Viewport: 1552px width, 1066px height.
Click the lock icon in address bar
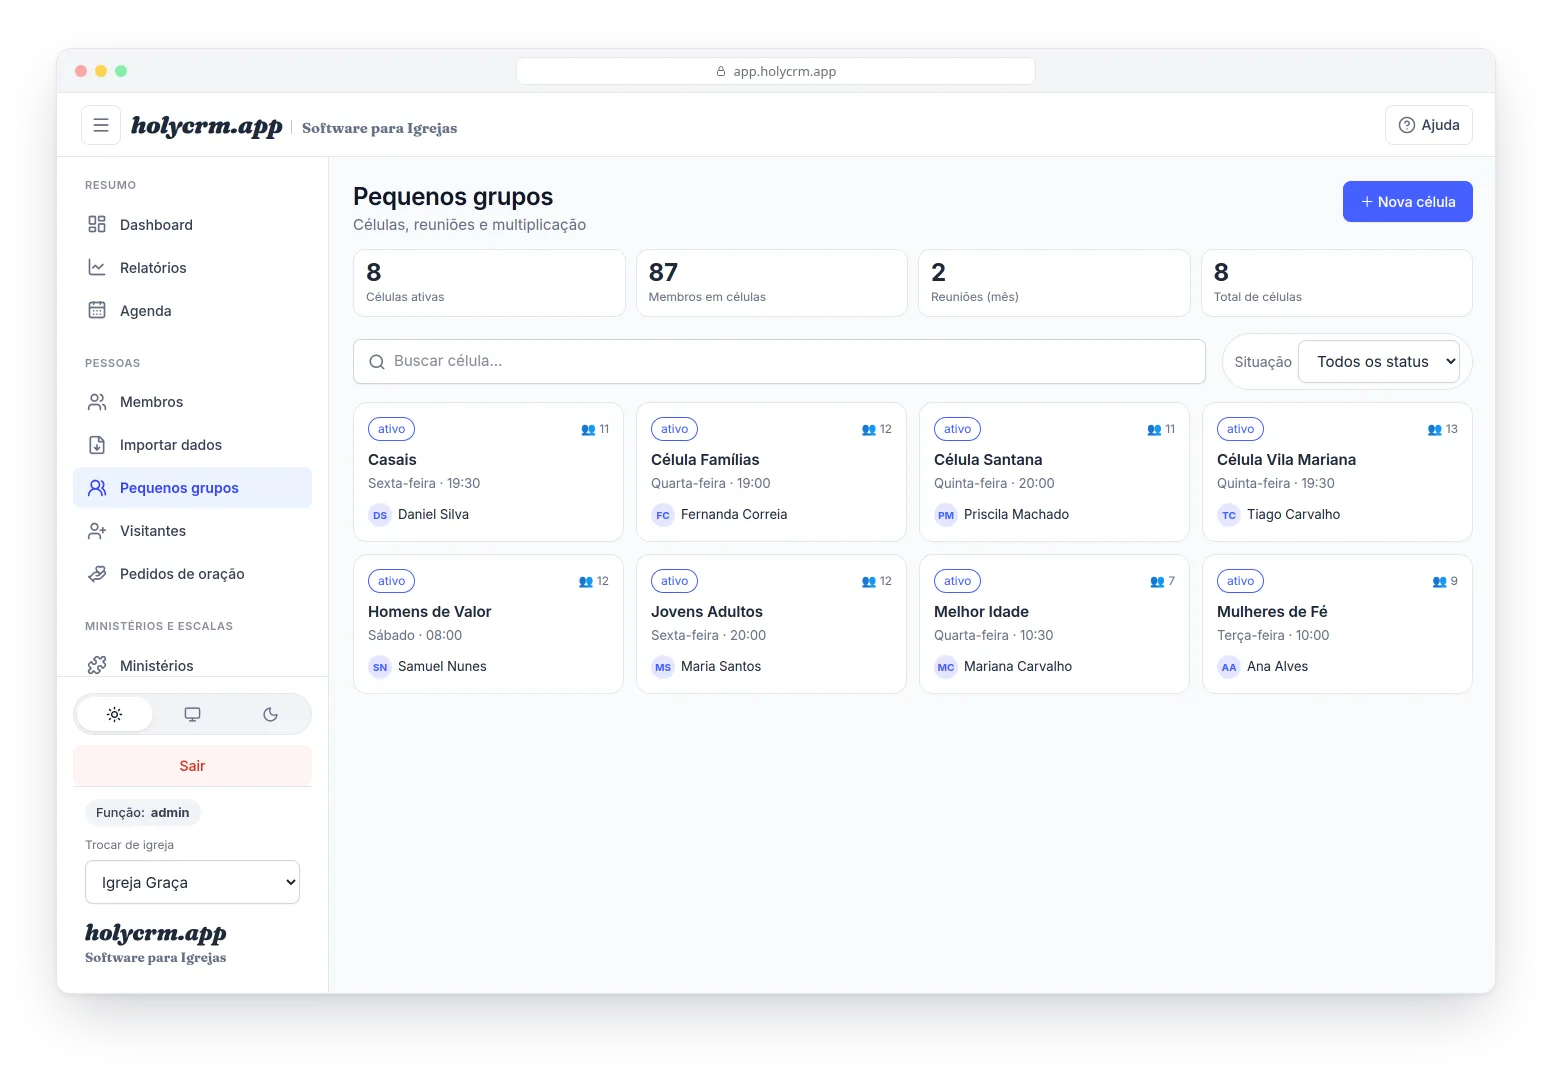(721, 72)
